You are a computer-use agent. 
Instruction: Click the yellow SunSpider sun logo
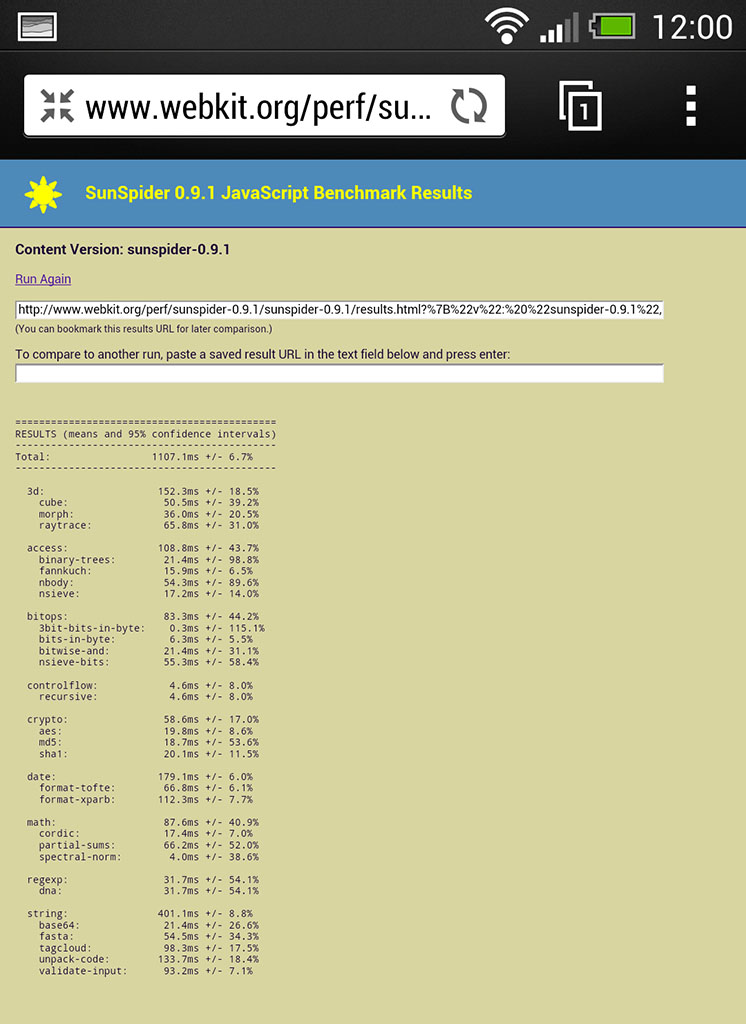pos(43,194)
